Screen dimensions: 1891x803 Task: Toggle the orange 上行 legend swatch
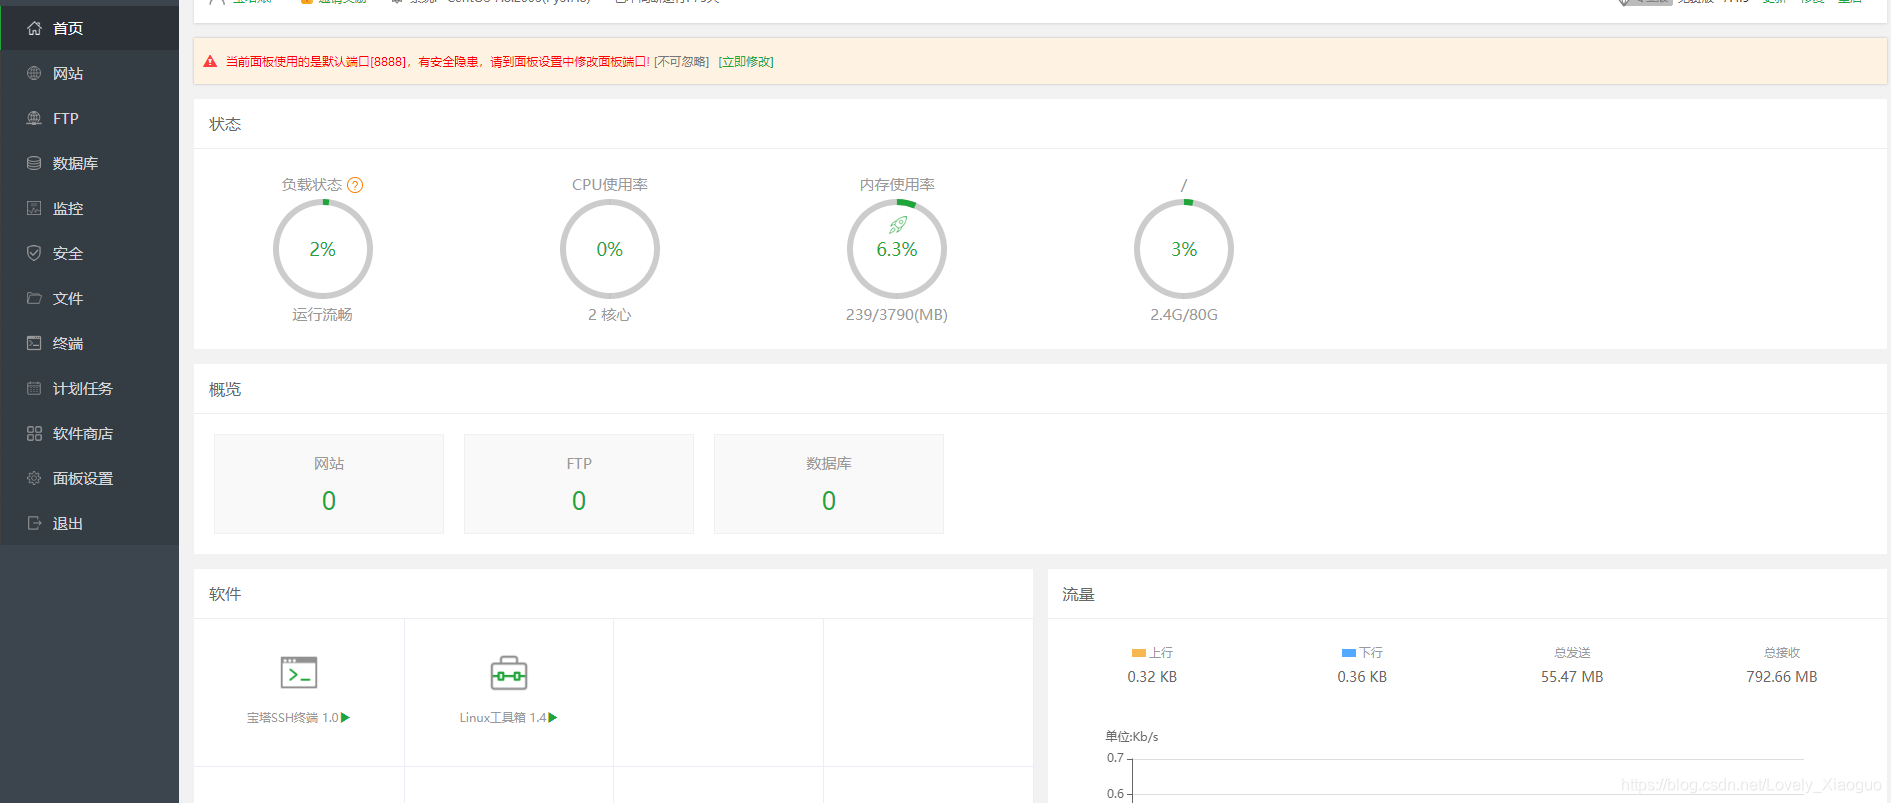1138,653
